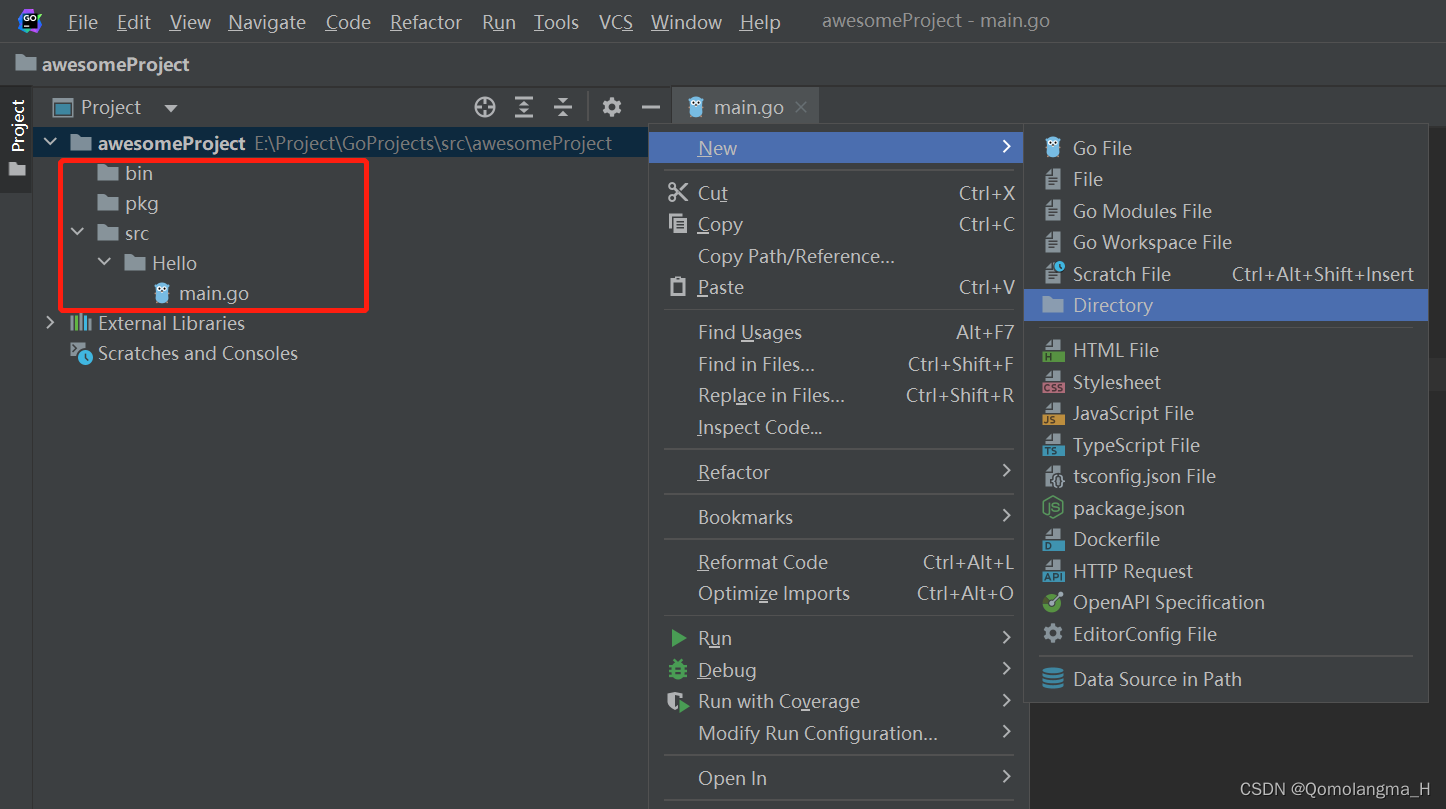Locate opened file with crosshair icon

pos(485,107)
